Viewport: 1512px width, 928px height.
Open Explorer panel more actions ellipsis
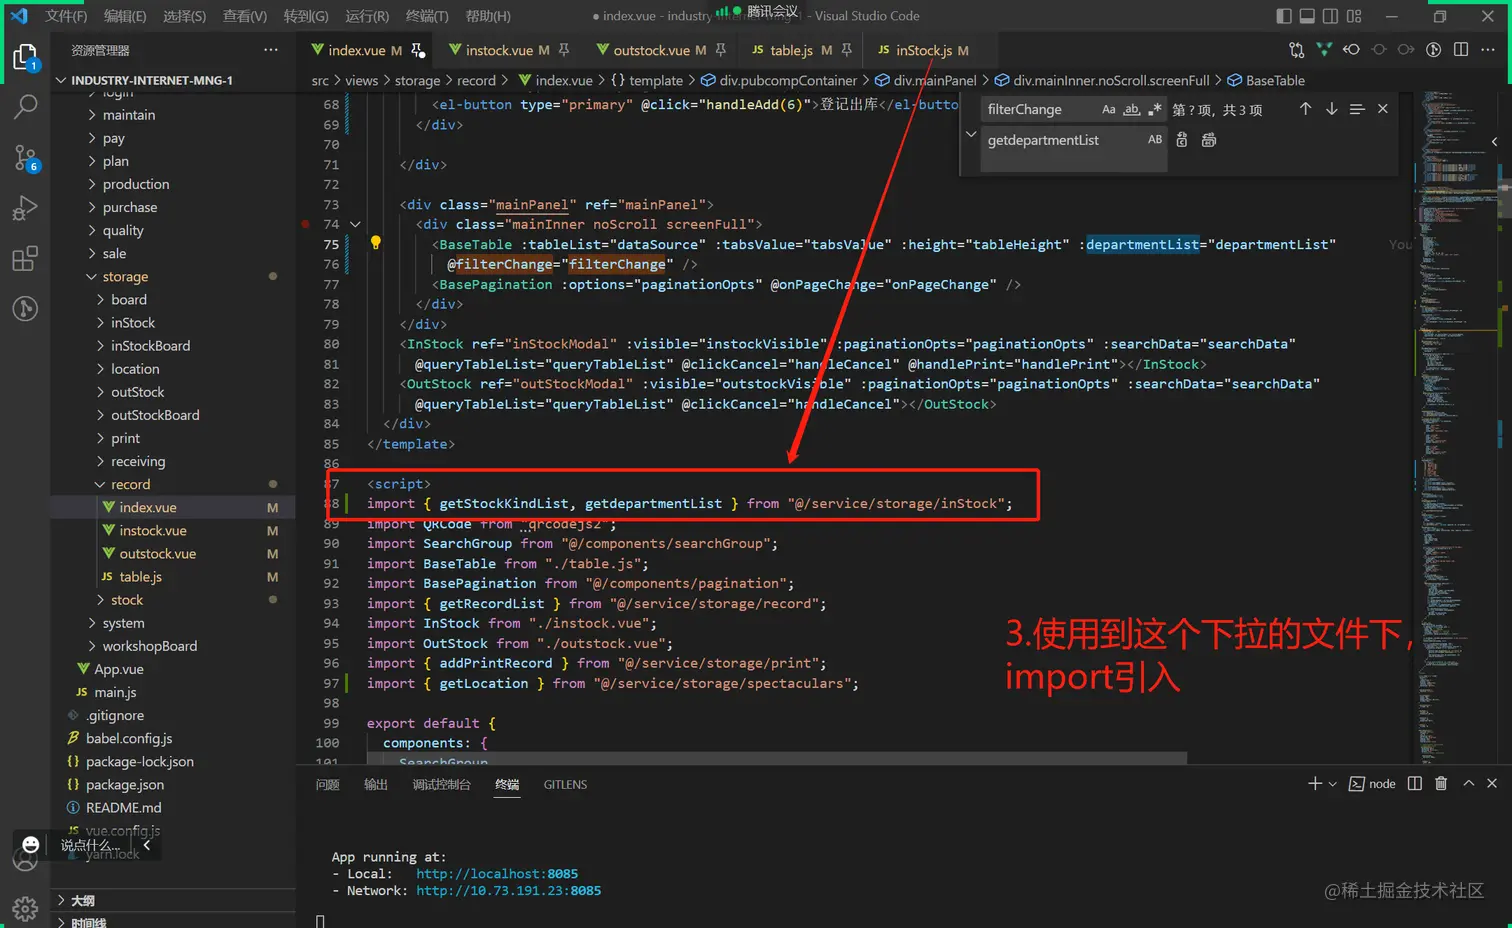(x=271, y=50)
